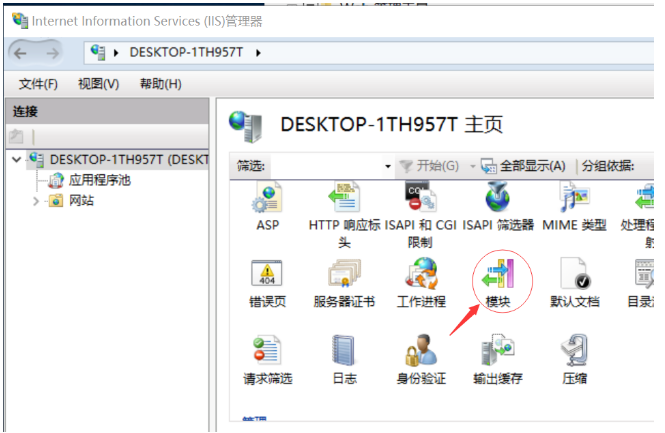Open 处理程序映射 icon at row end
This screenshot has height=433, width=665.
pos(645,198)
